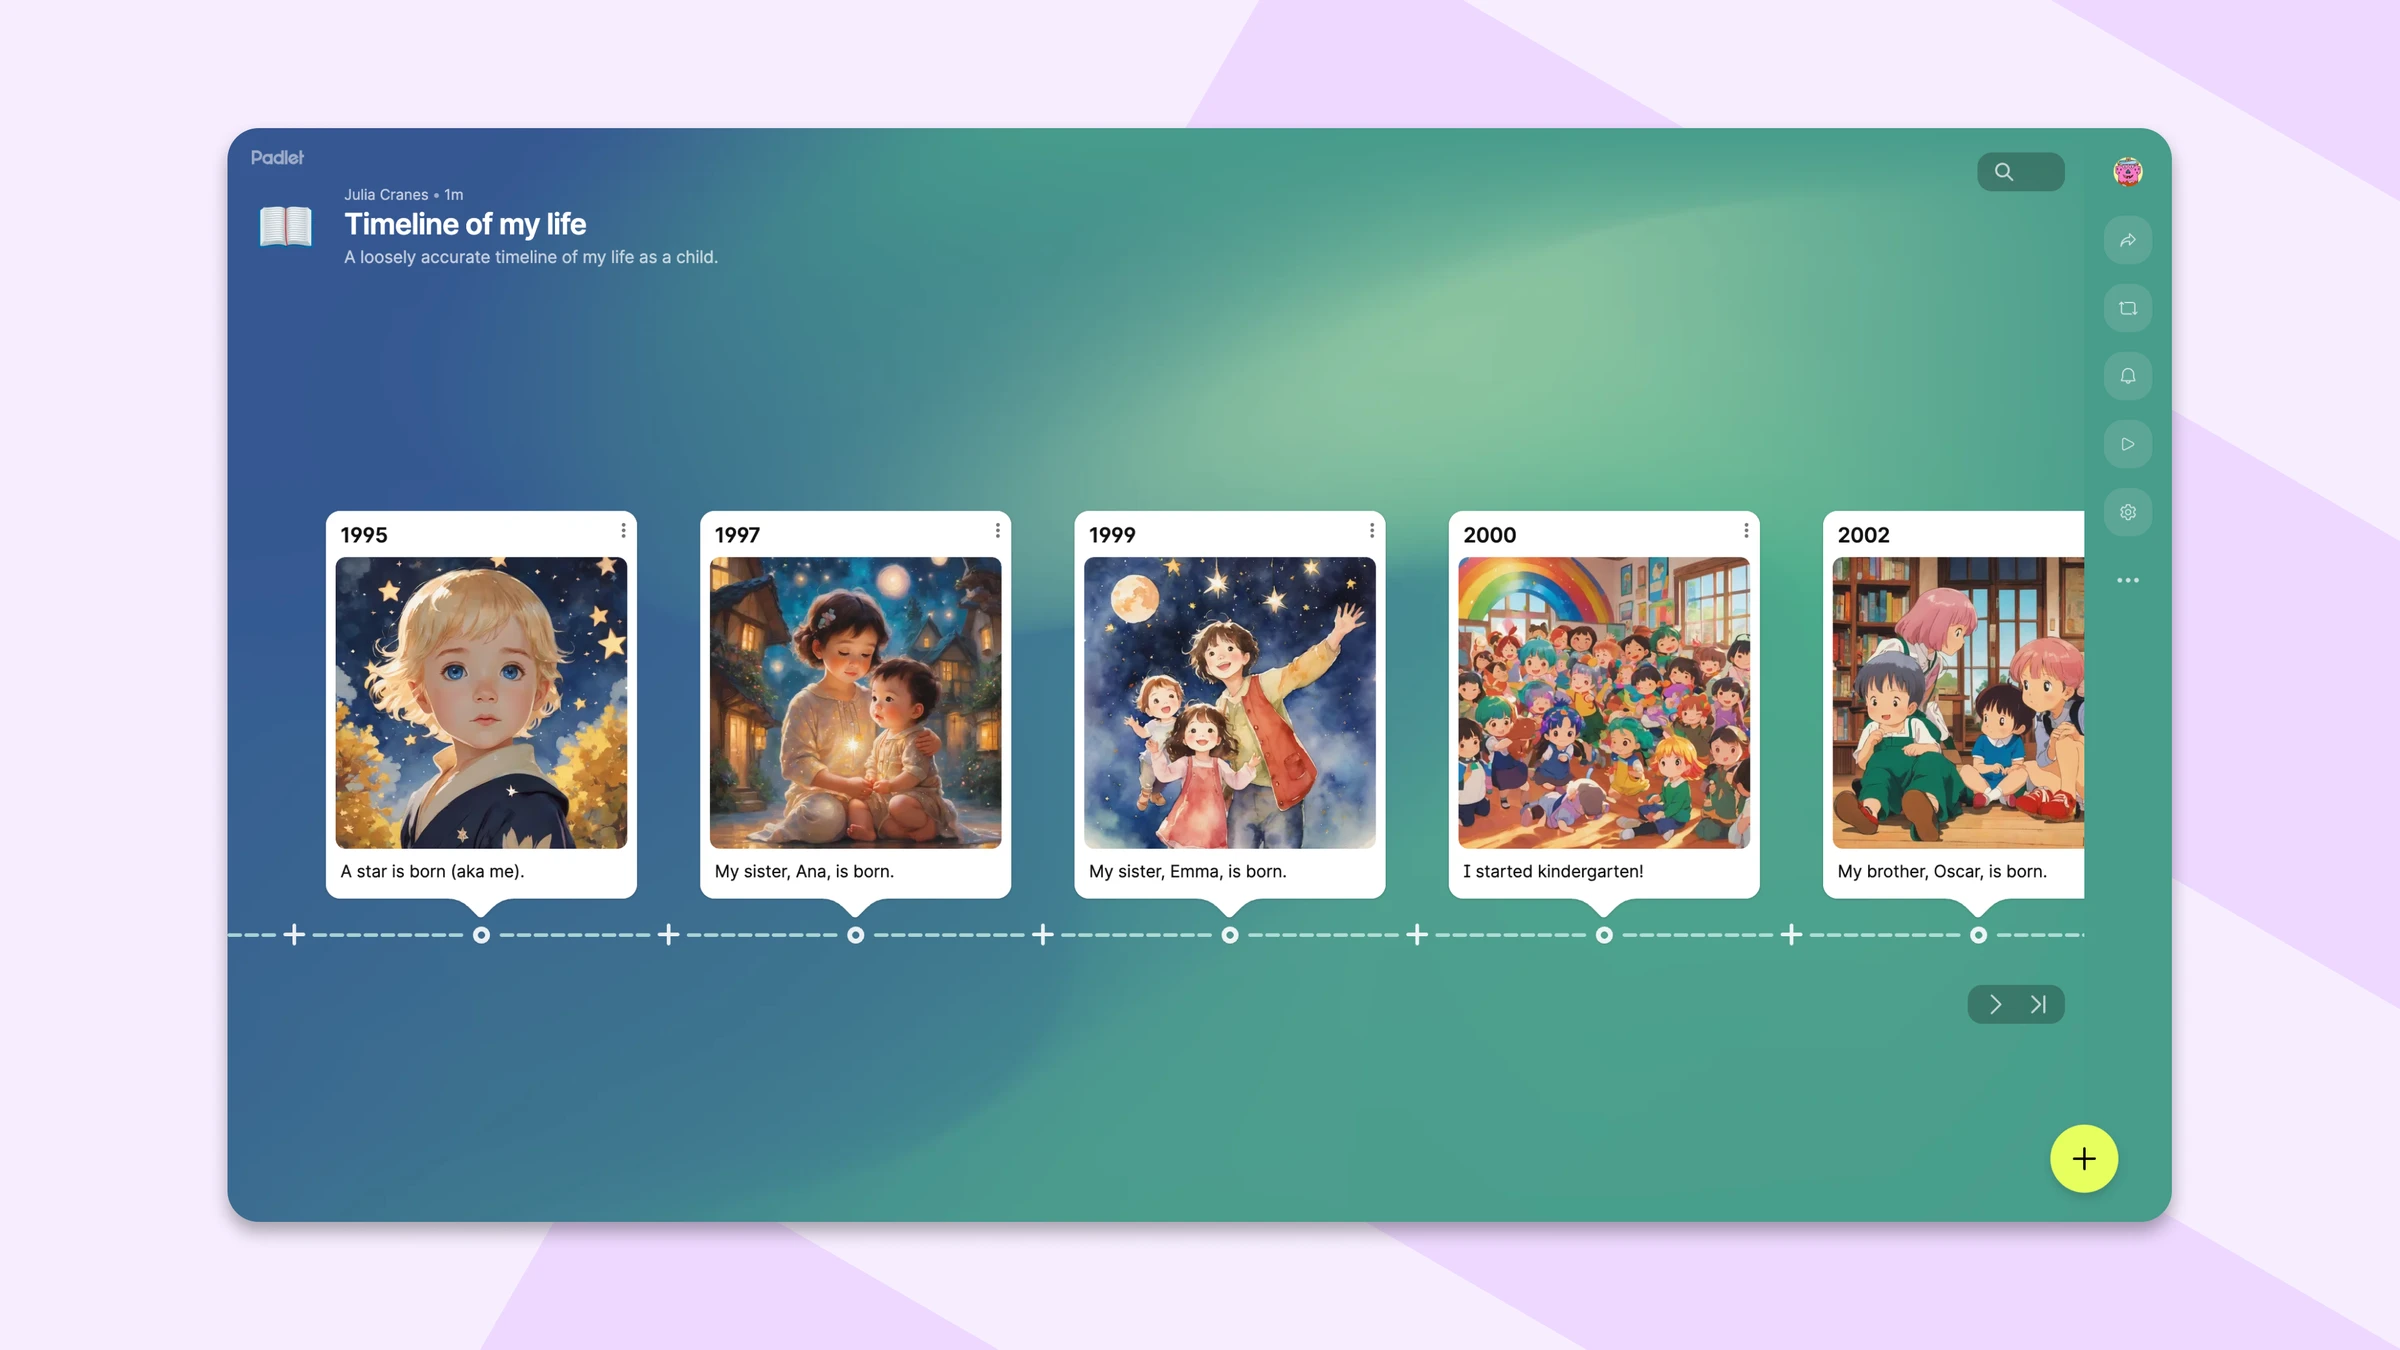
Task: Jump to last post with skip-end arrow
Action: click(2038, 1004)
